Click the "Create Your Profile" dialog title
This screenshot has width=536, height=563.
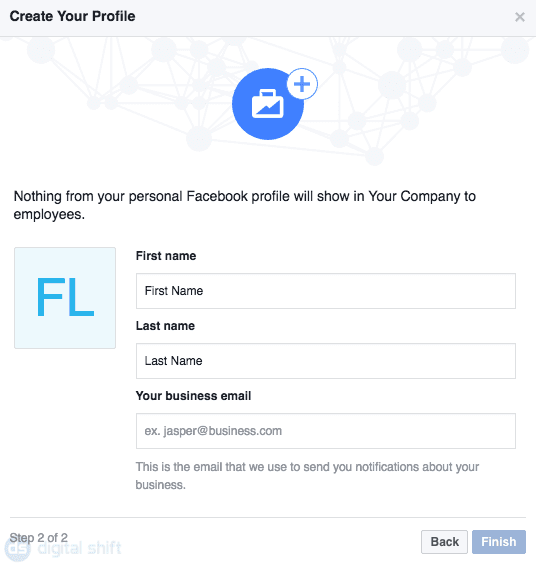[73, 16]
